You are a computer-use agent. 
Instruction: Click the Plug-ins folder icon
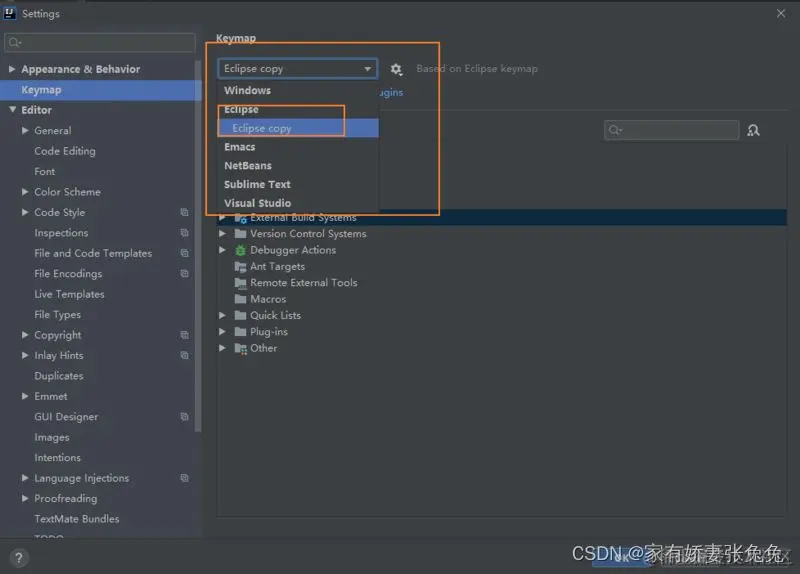240,332
